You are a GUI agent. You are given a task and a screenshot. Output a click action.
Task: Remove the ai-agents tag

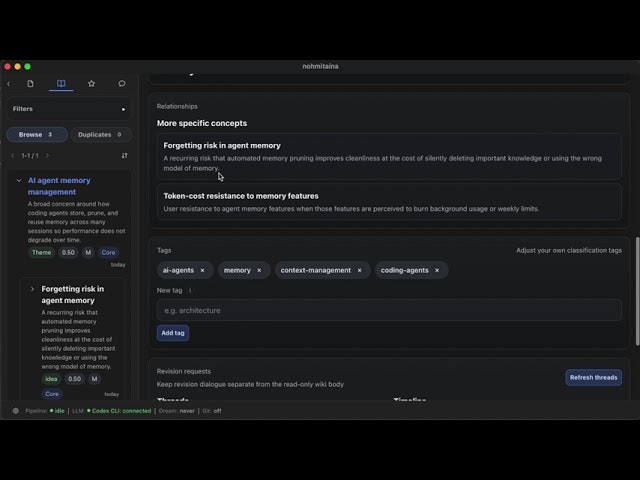202,270
